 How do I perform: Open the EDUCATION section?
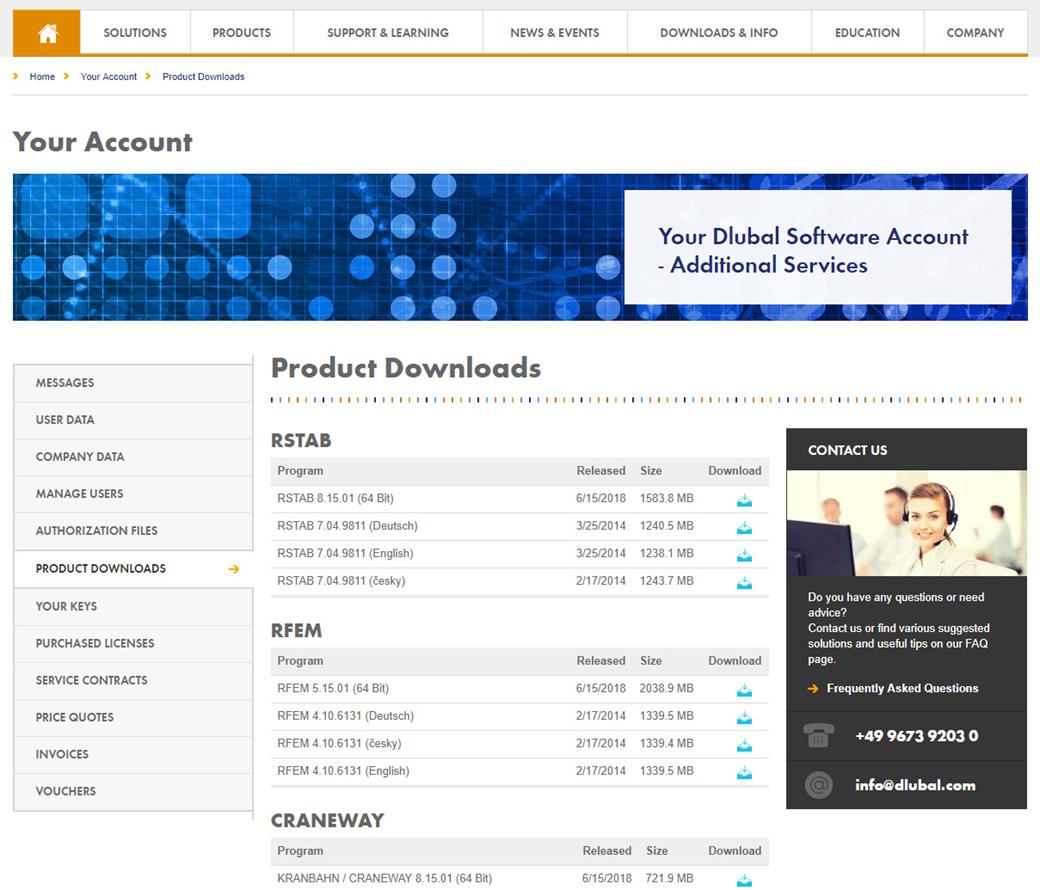pyautogui.click(x=866, y=32)
